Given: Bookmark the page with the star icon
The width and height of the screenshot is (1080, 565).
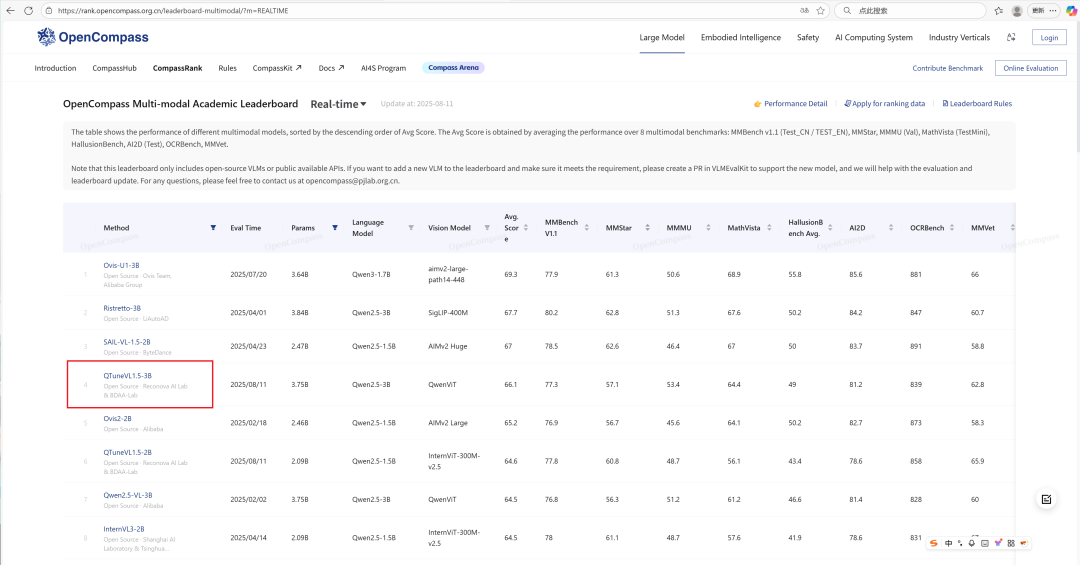Looking at the screenshot, I should click(x=820, y=10).
